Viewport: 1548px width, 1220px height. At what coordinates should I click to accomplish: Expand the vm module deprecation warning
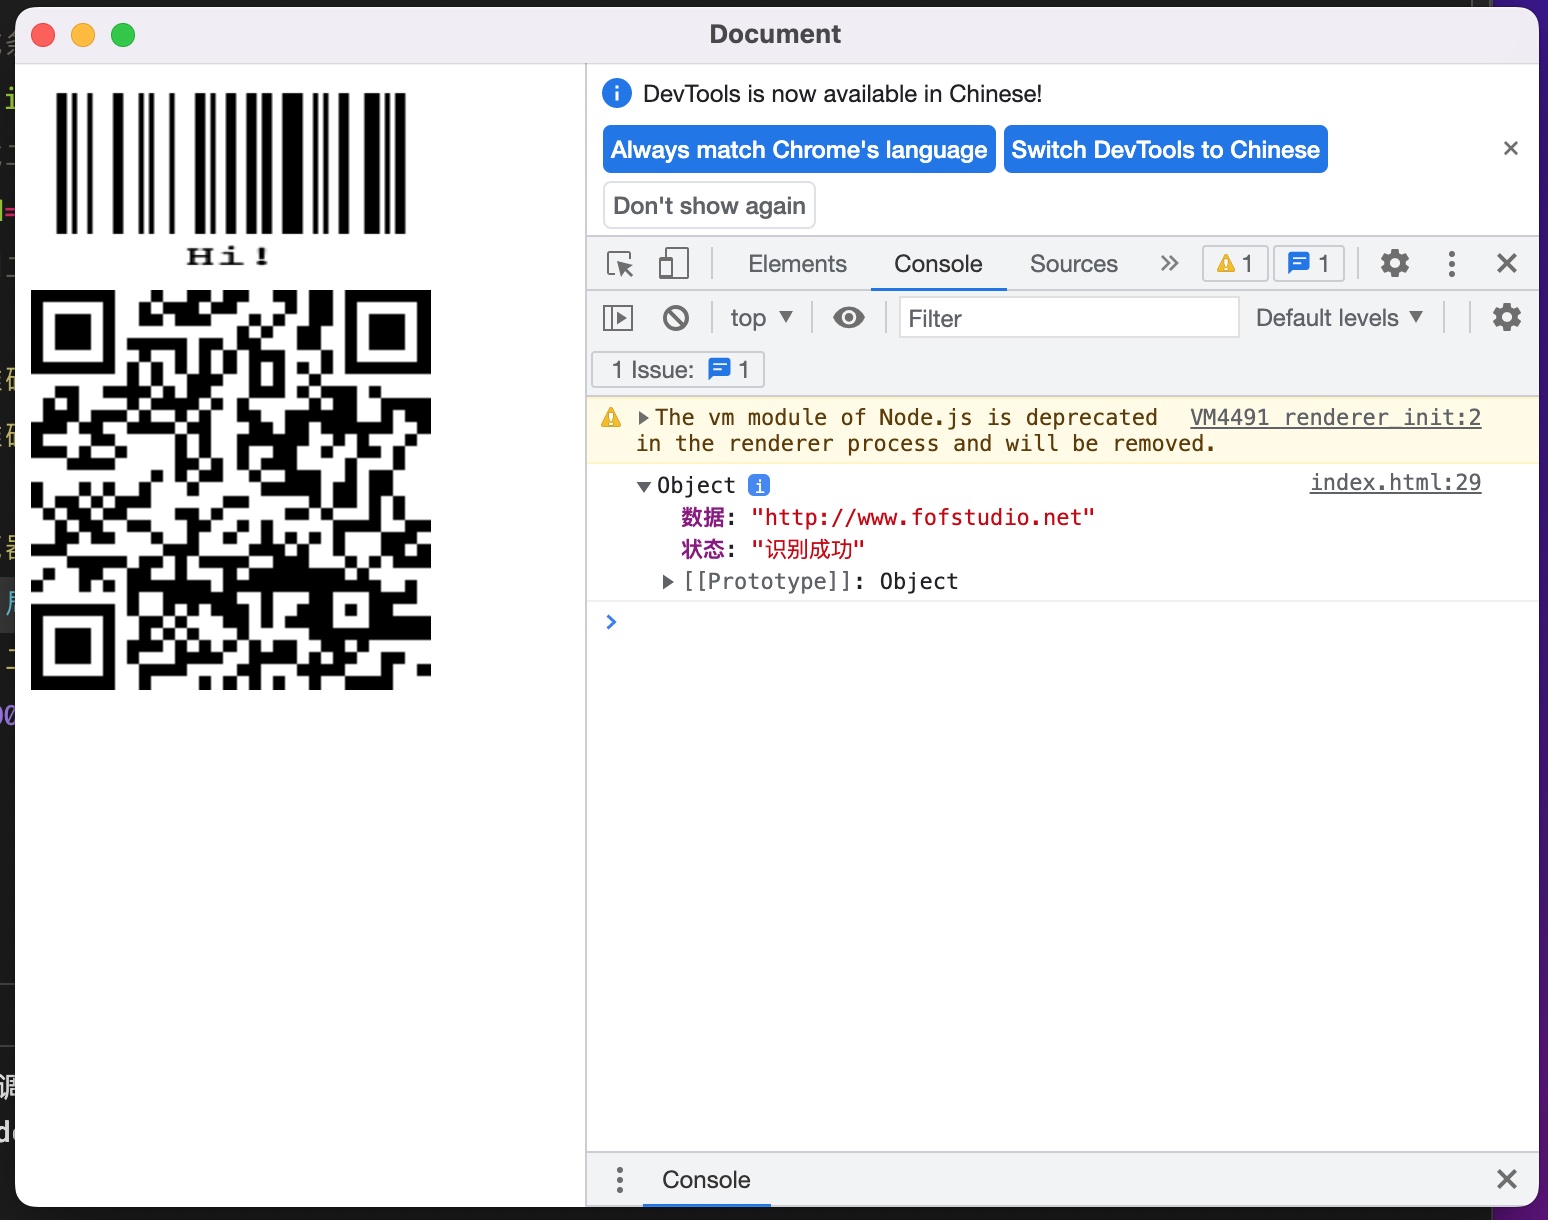[x=644, y=418]
